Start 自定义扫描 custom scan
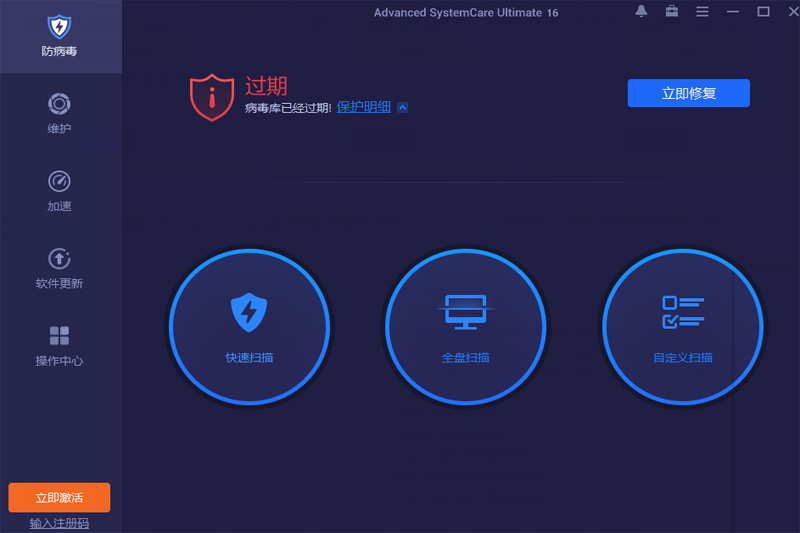800x533 pixels. [x=683, y=327]
